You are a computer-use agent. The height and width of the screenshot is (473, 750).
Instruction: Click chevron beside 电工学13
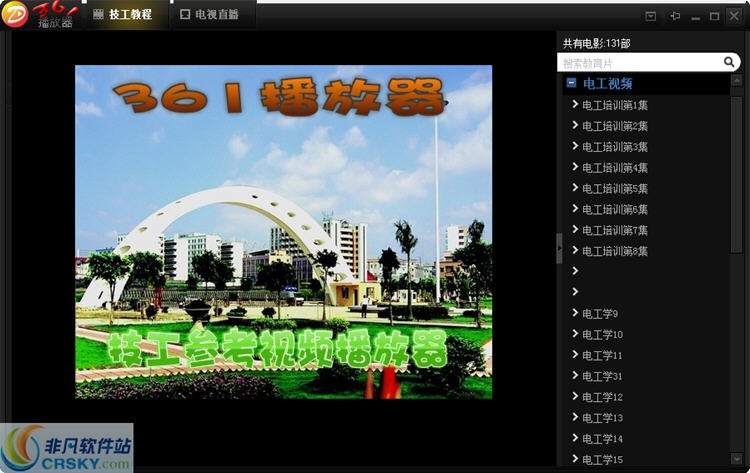575,417
